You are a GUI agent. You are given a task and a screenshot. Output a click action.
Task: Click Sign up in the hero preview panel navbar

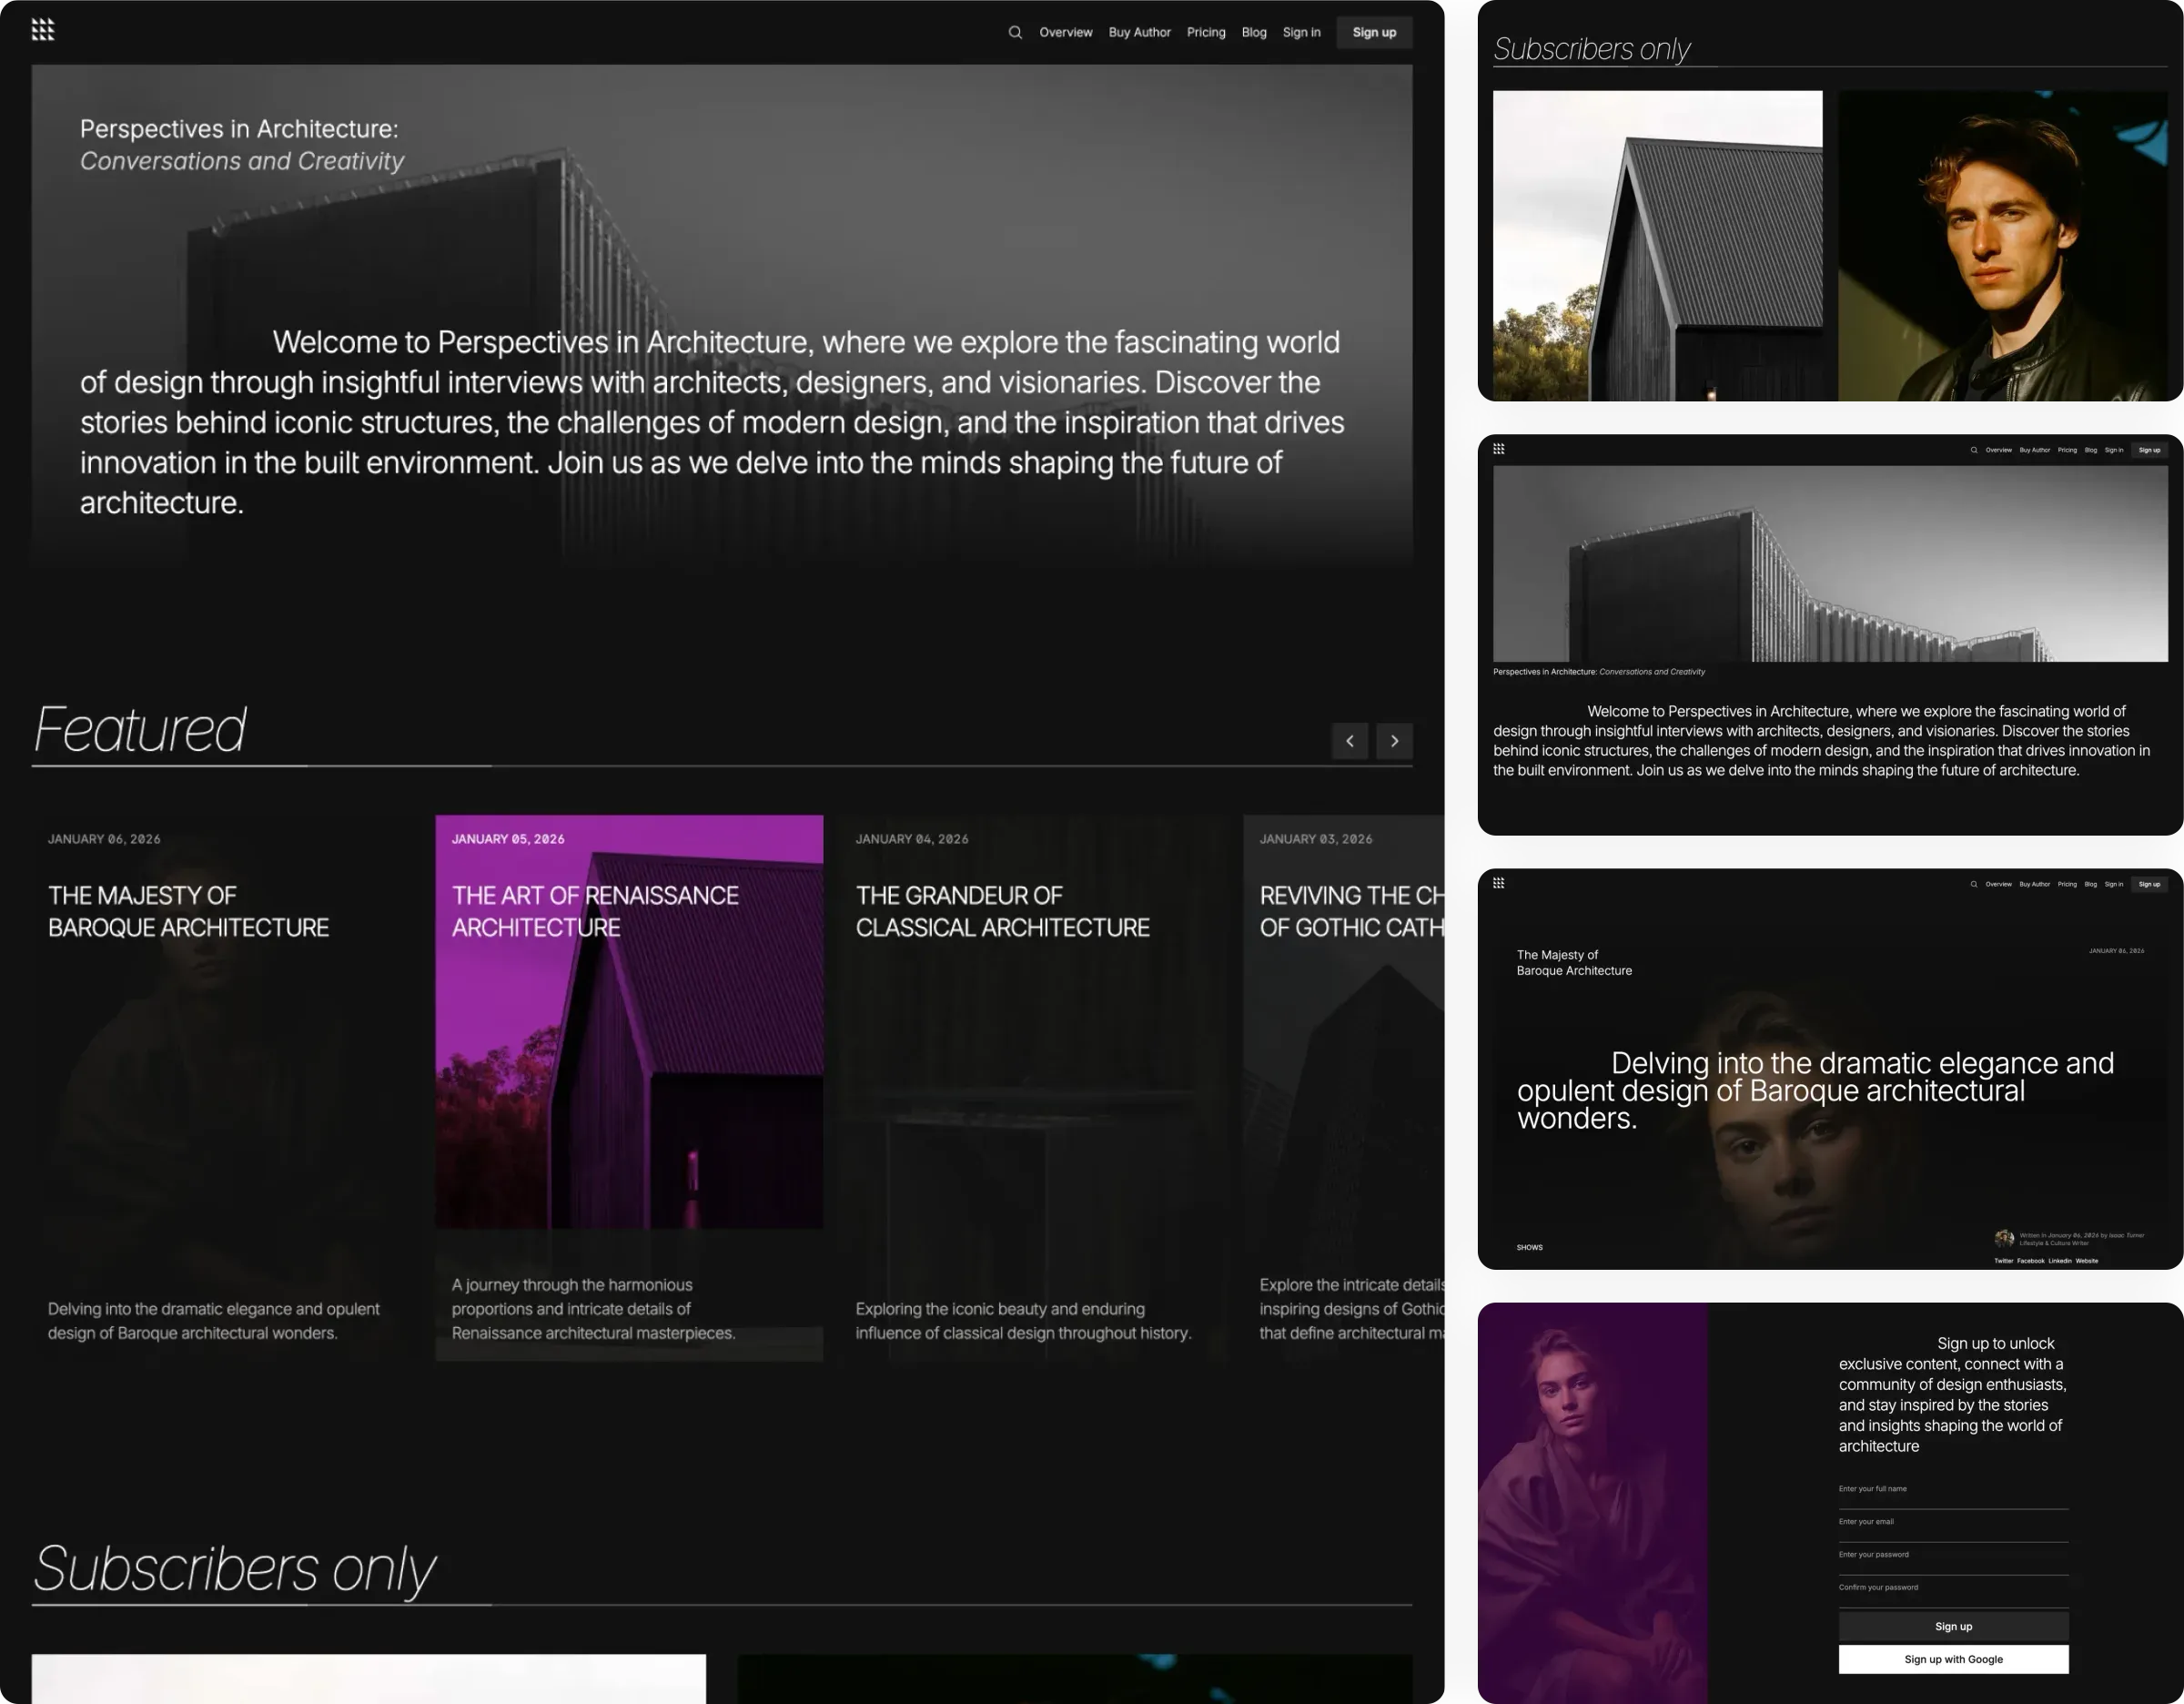pos(2149,450)
